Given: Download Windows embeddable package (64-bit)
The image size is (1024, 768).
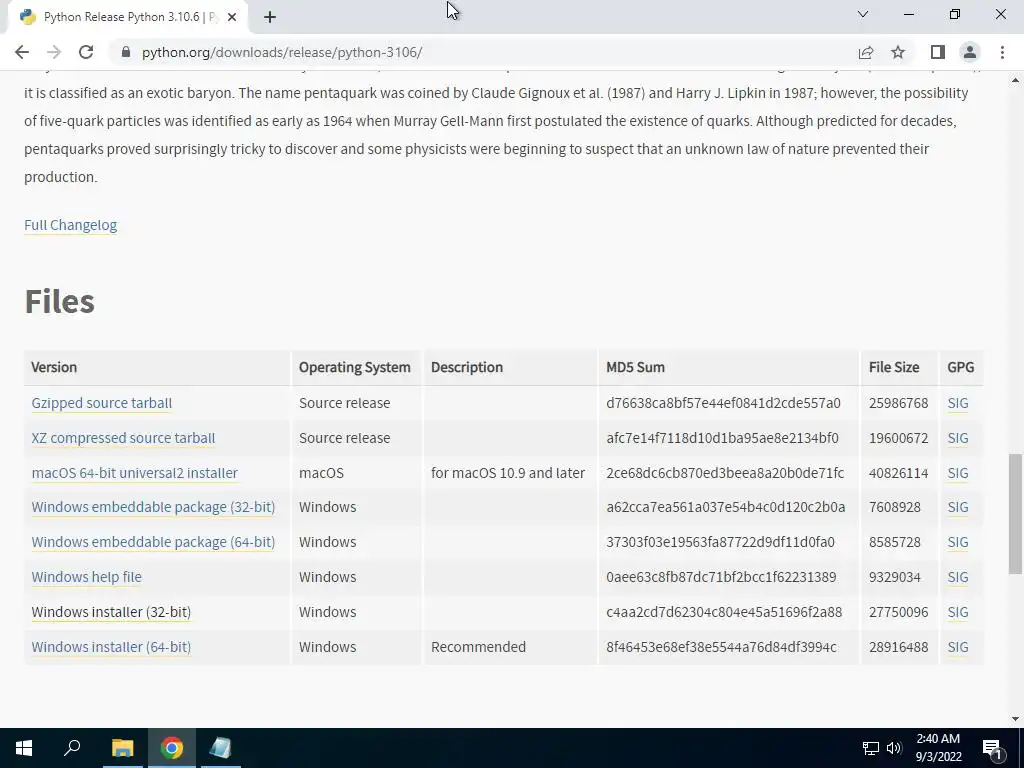Looking at the screenshot, I should click(153, 542).
